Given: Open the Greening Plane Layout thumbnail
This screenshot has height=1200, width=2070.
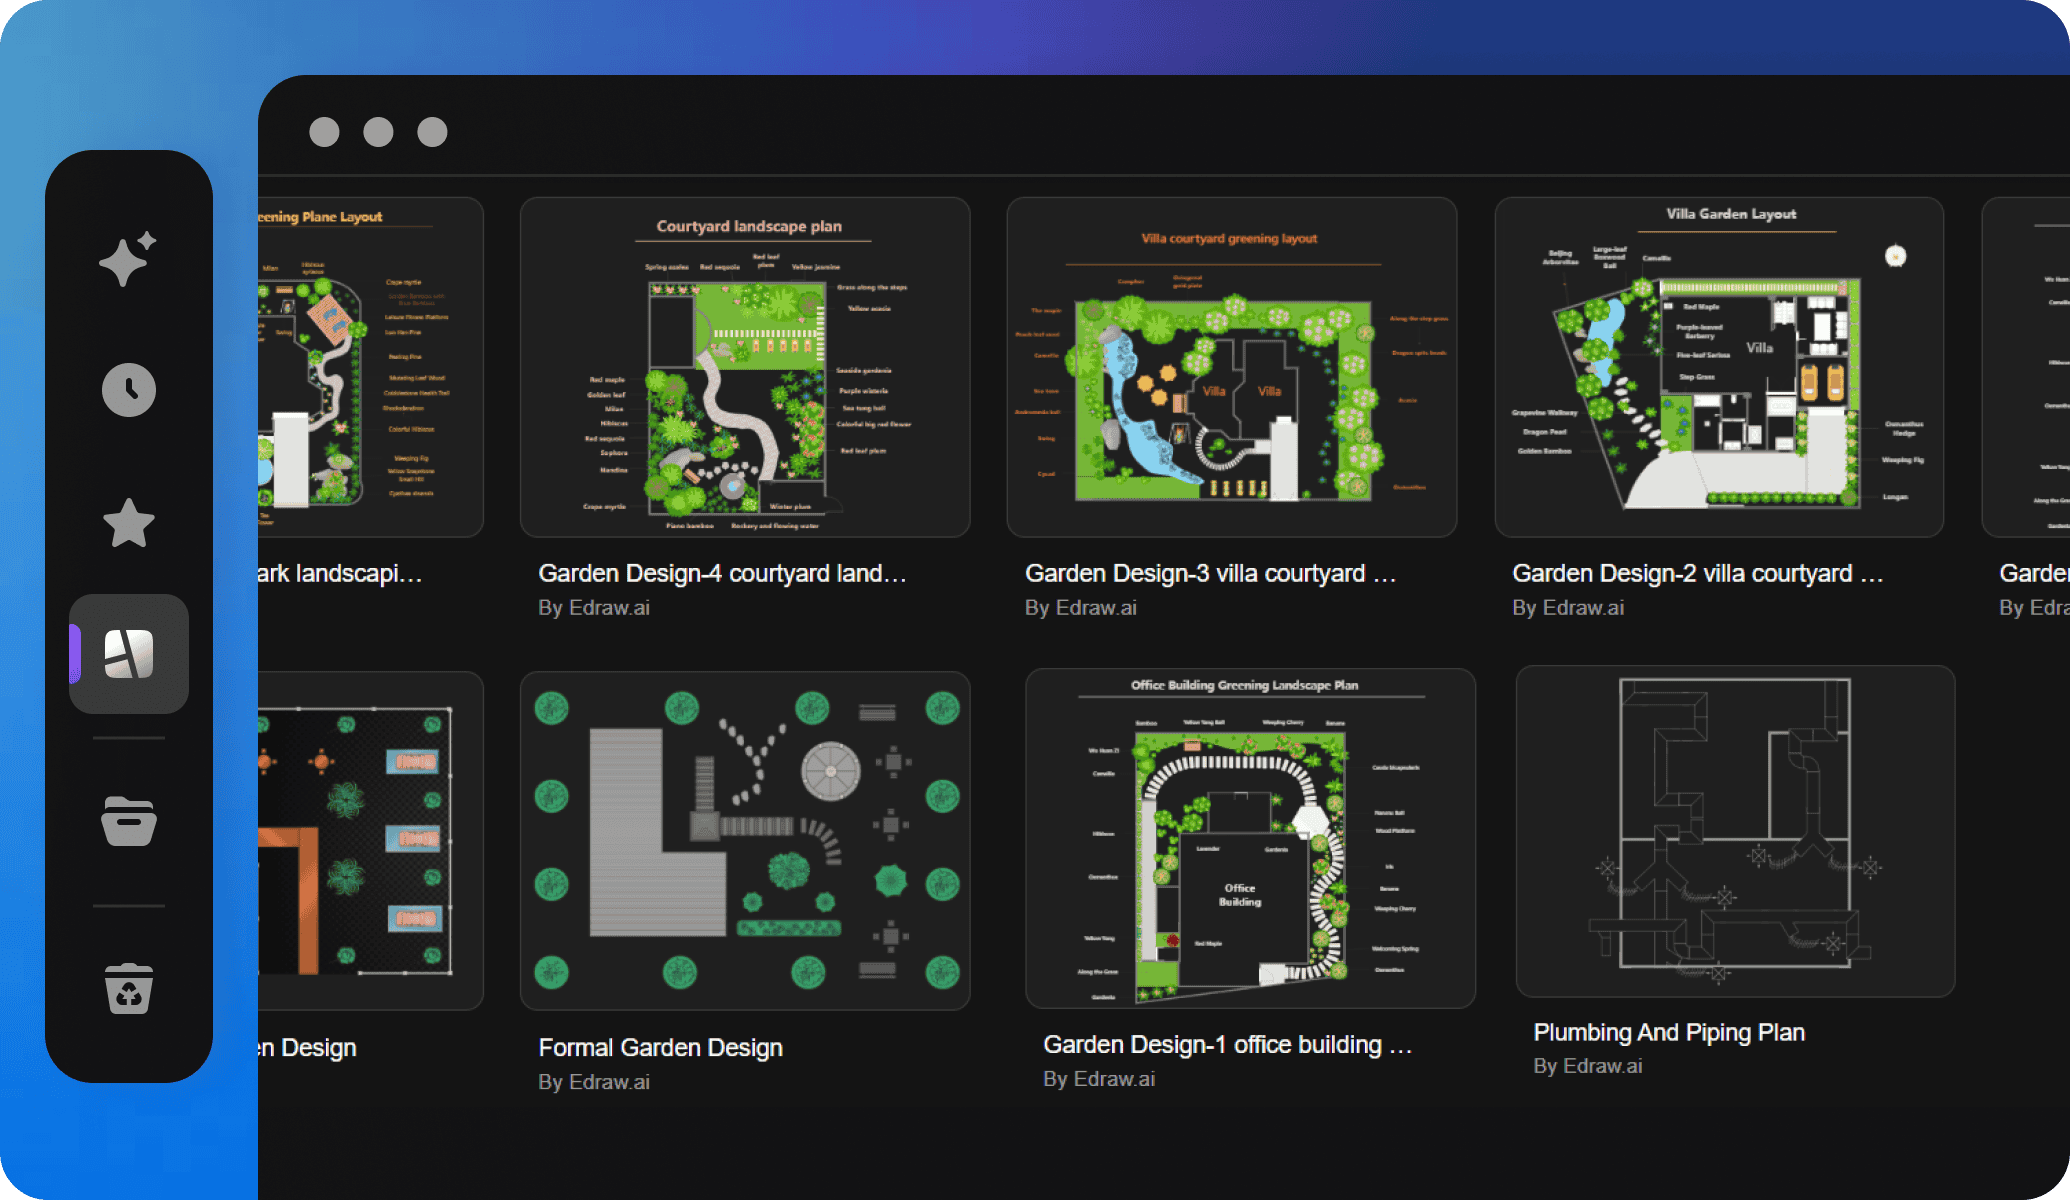Looking at the screenshot, I should (x=370, y=367).
